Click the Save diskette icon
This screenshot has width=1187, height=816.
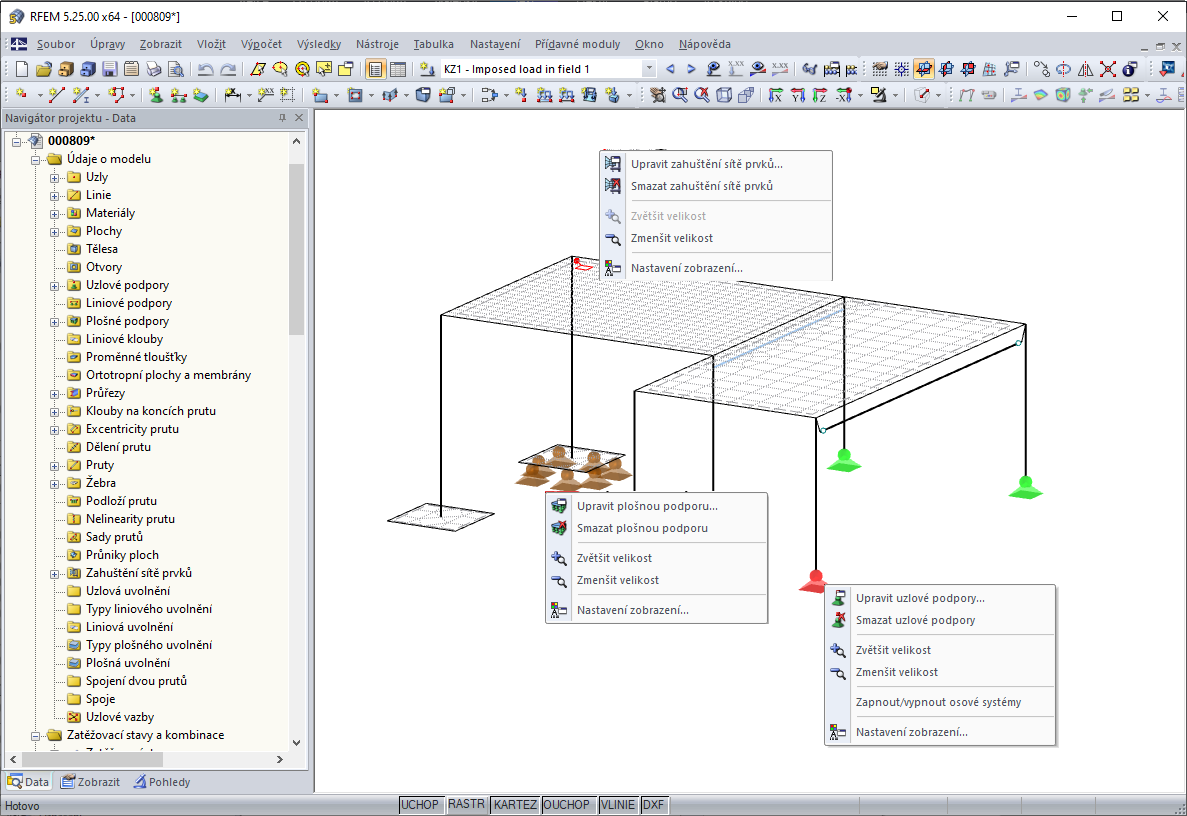(x=110, y=69)
